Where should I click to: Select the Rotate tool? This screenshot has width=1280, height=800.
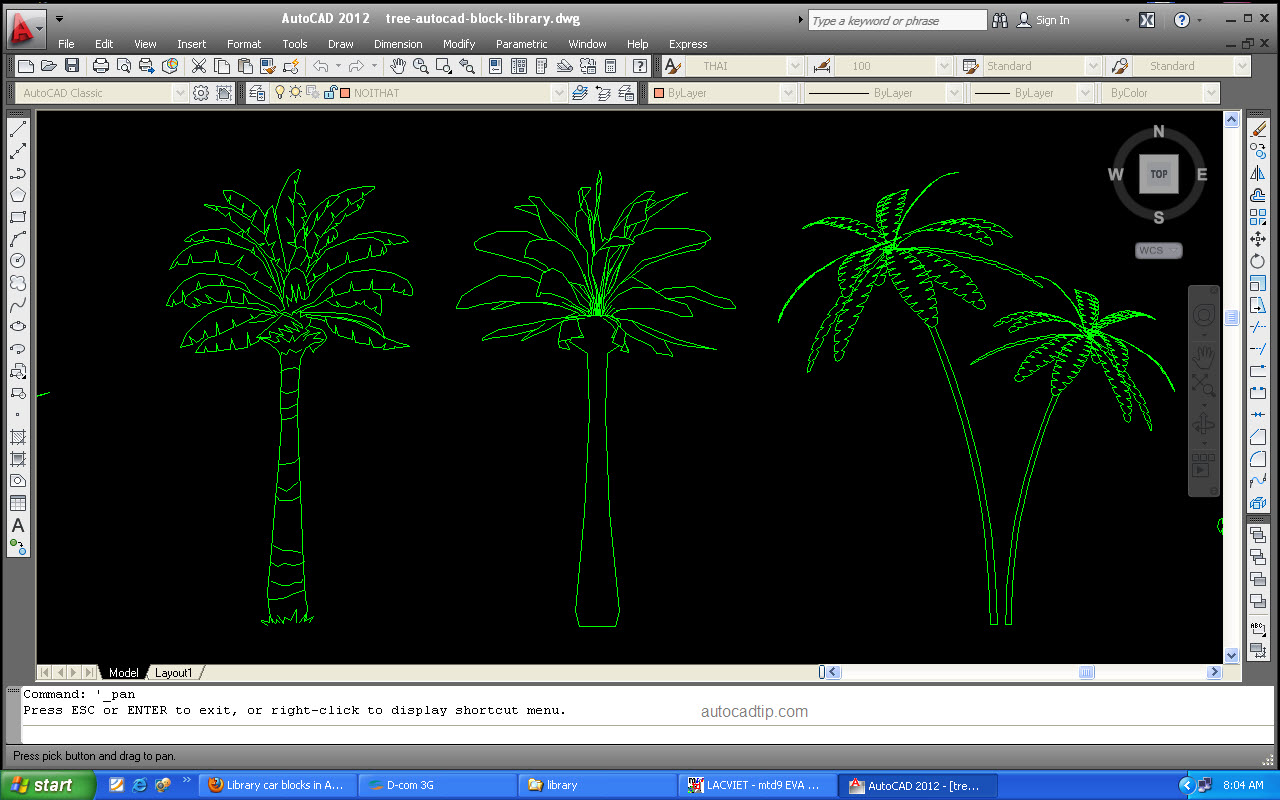[1259, 261]
